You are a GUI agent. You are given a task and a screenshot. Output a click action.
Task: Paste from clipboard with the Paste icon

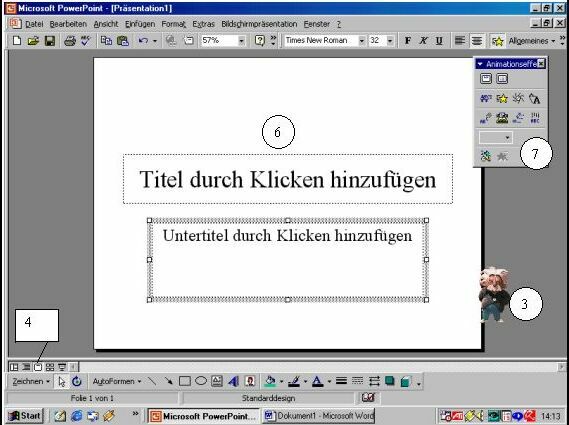pos(123,41)
